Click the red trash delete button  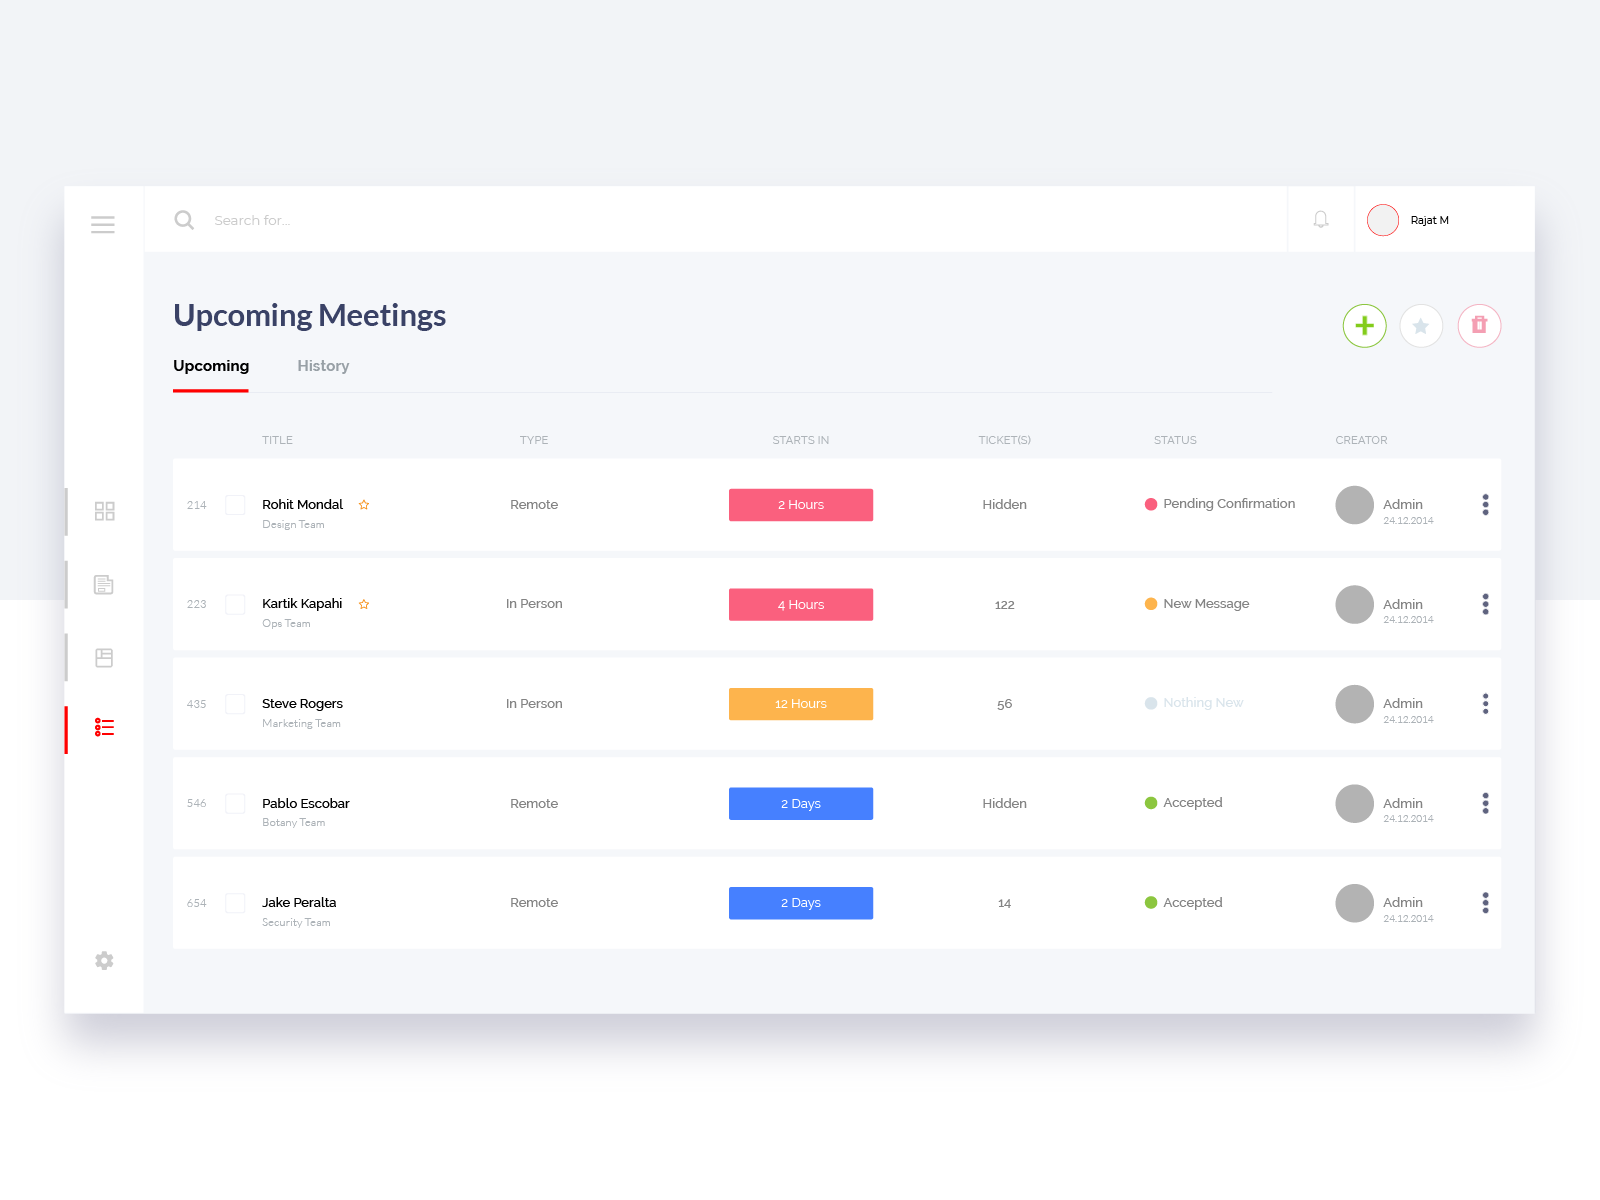[x=1479, y=326]
